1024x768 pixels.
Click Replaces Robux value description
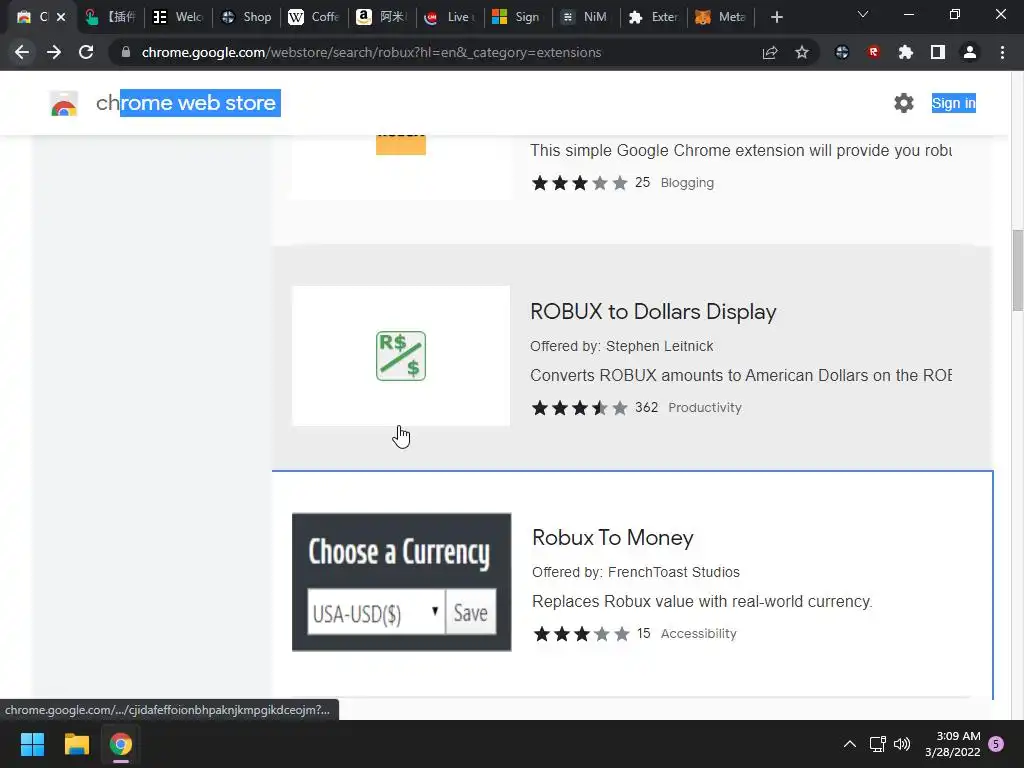pos(702,601)
